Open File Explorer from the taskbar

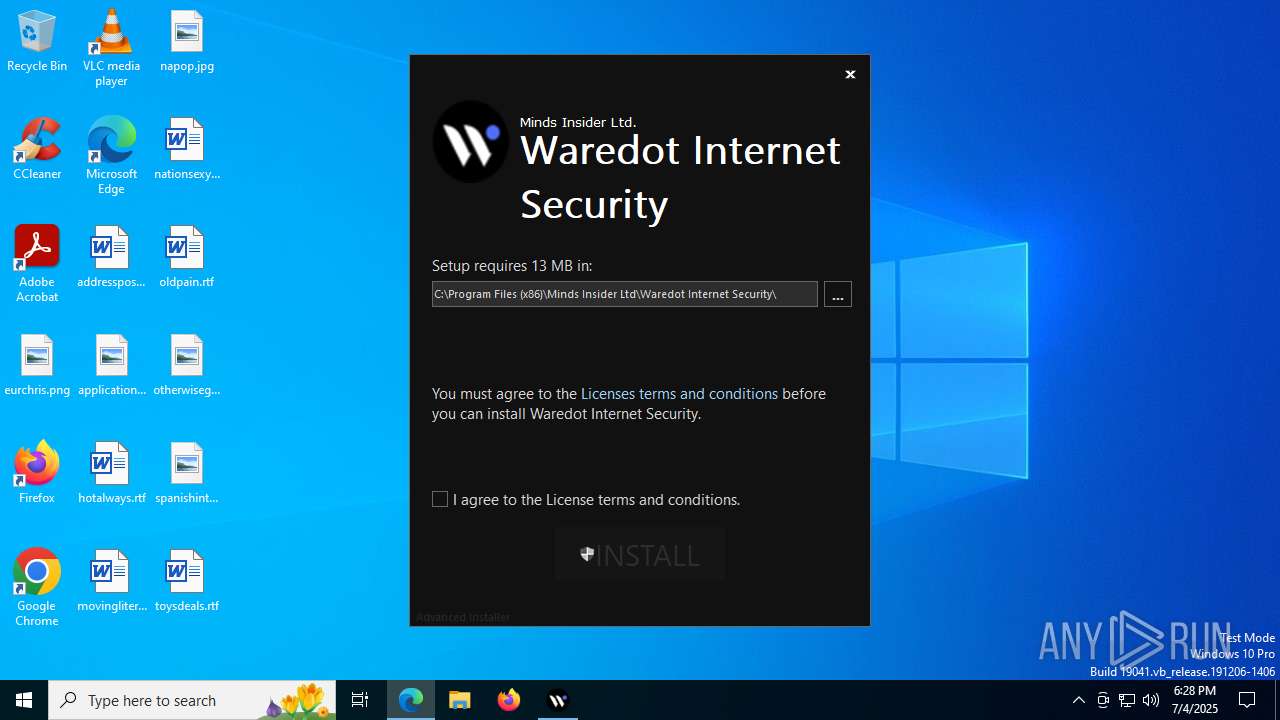[460, 700]
